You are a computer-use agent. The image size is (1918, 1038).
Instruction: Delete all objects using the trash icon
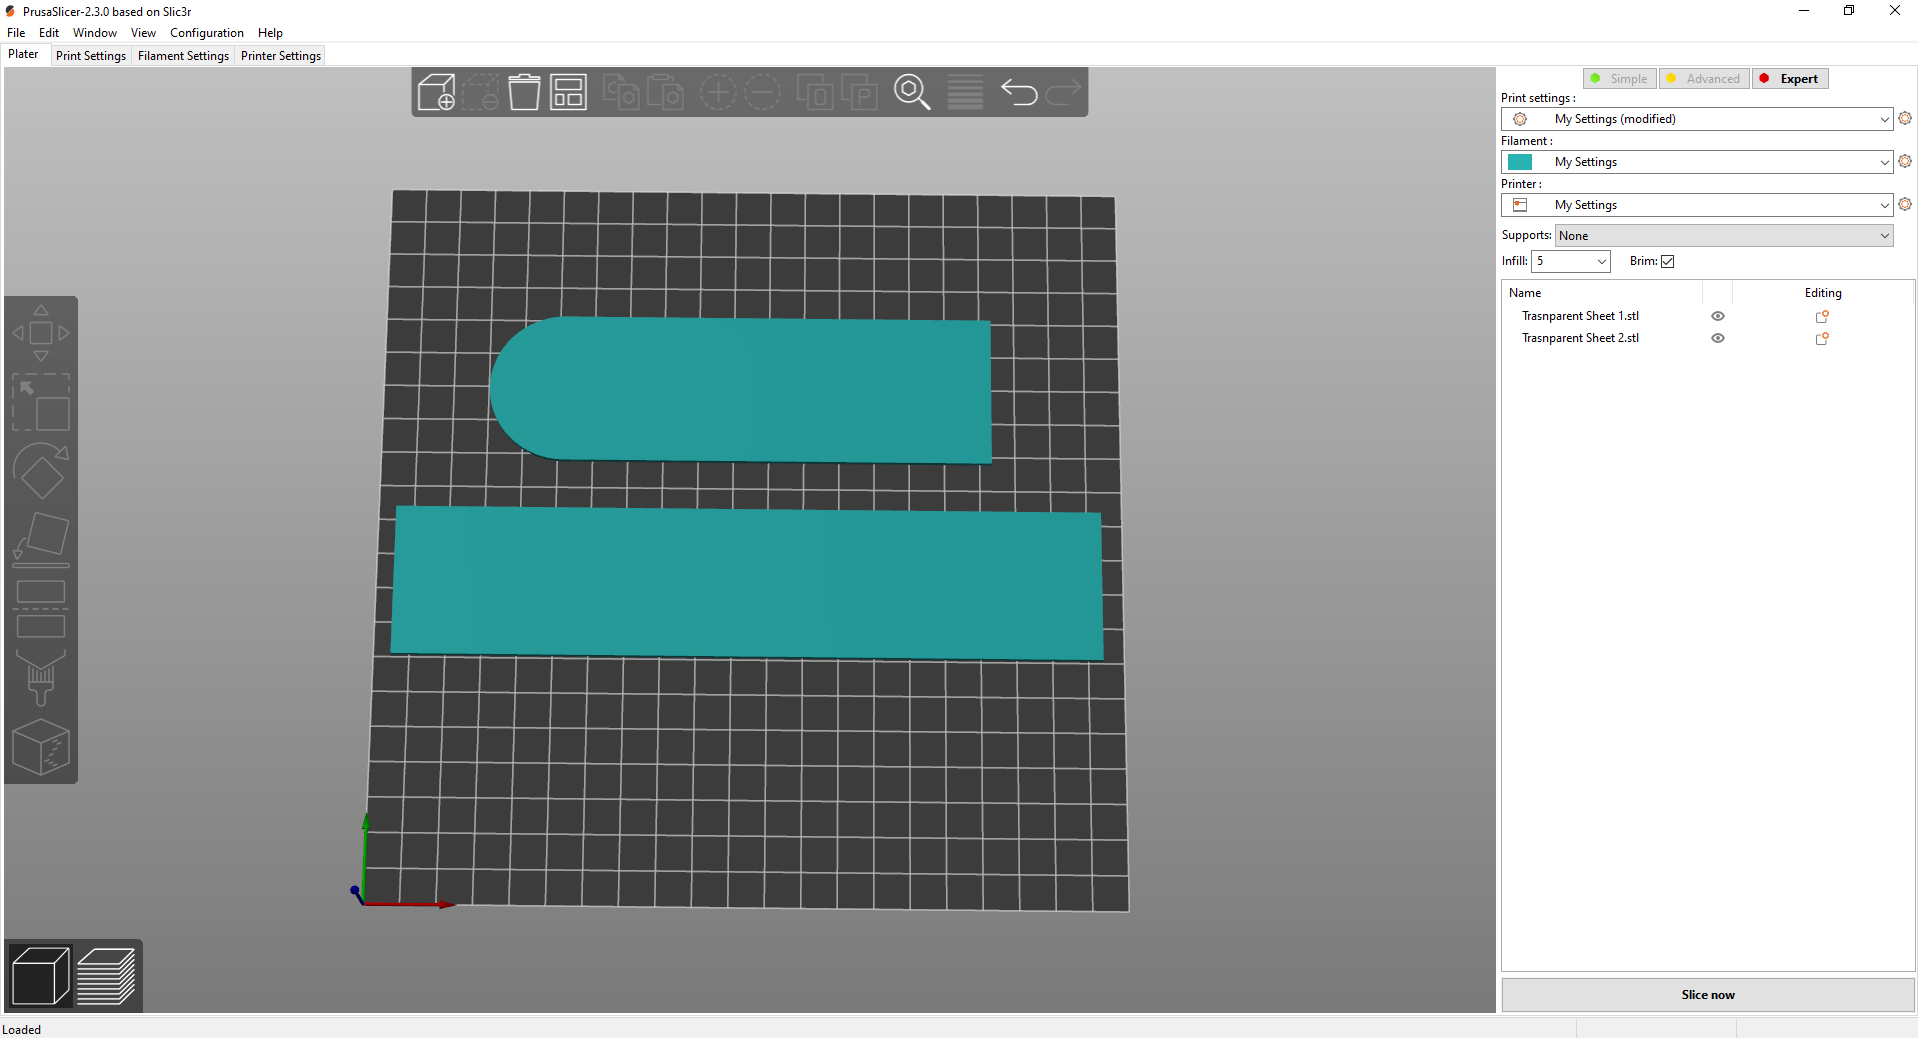click(523, 92)
